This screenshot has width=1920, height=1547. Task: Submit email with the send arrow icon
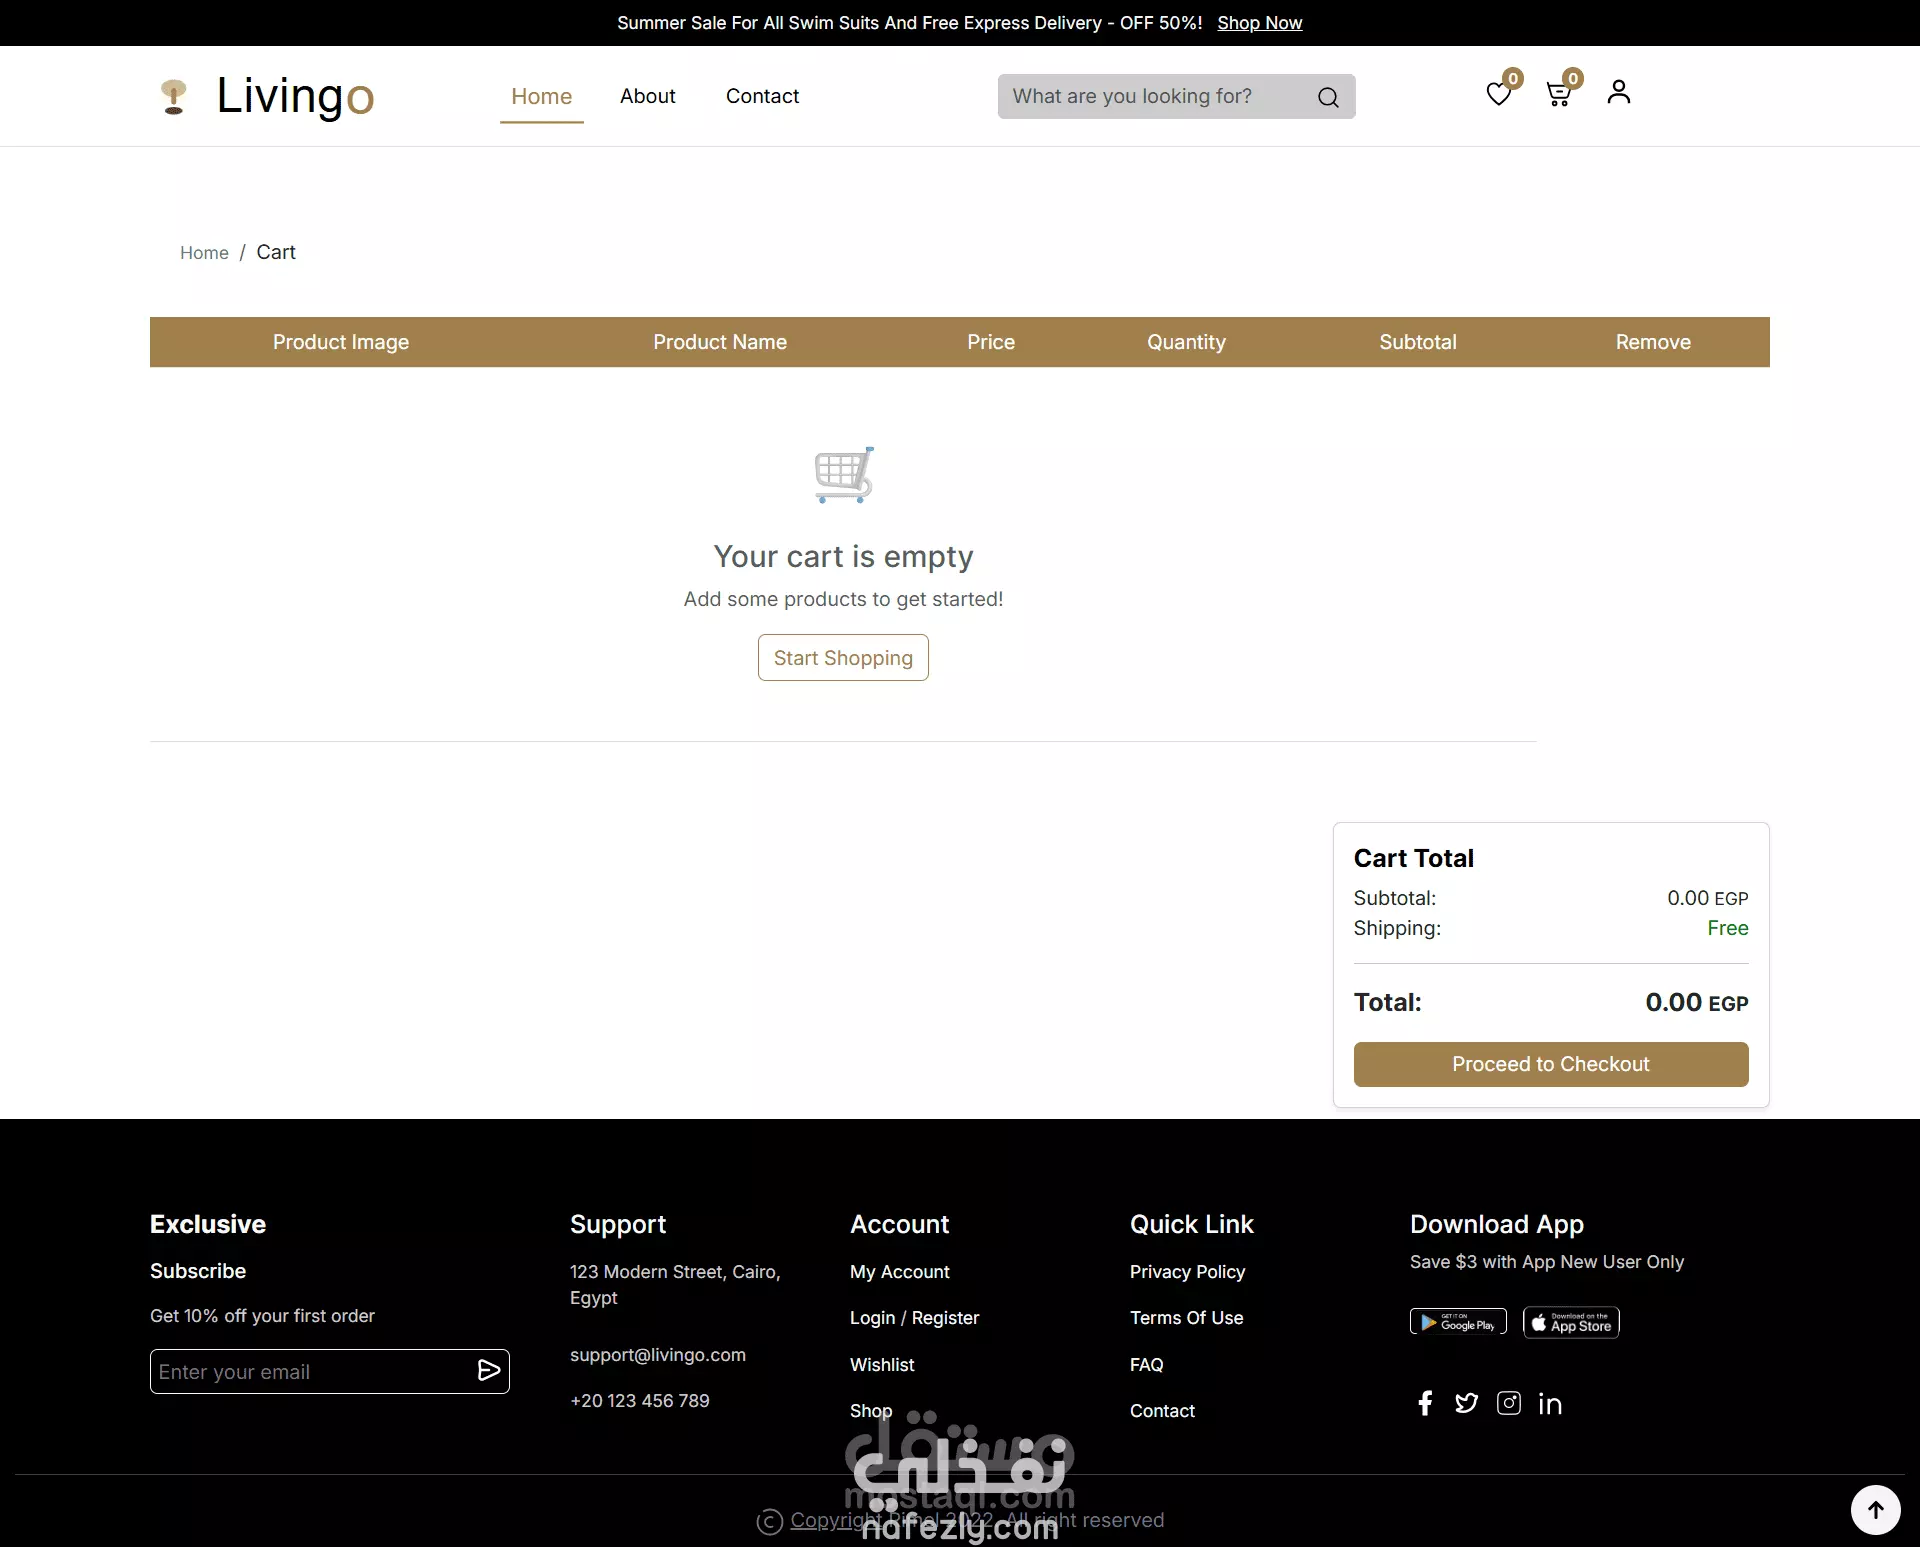pyautogui.click(x=488, y=1371)
